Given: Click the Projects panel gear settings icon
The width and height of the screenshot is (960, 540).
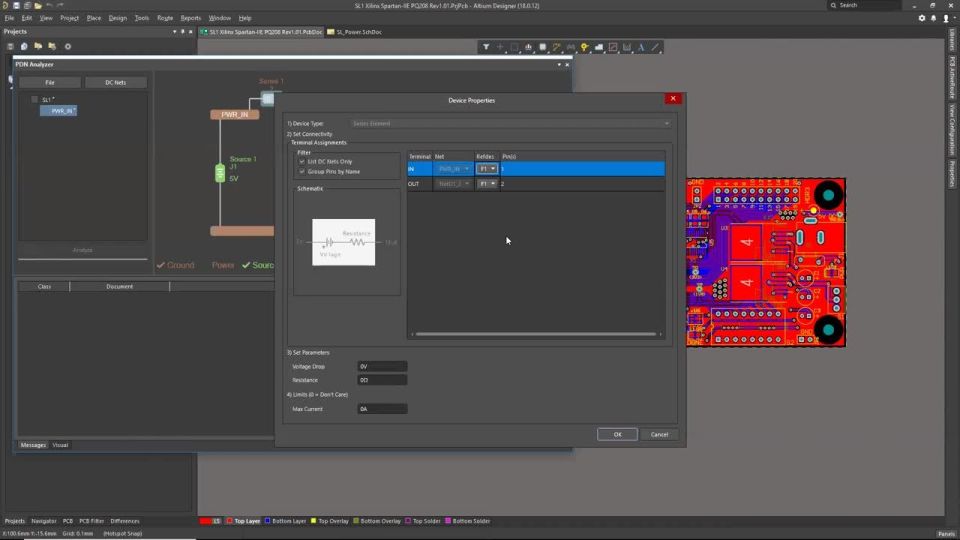Looking at the screenshot, I should (67, 47).
